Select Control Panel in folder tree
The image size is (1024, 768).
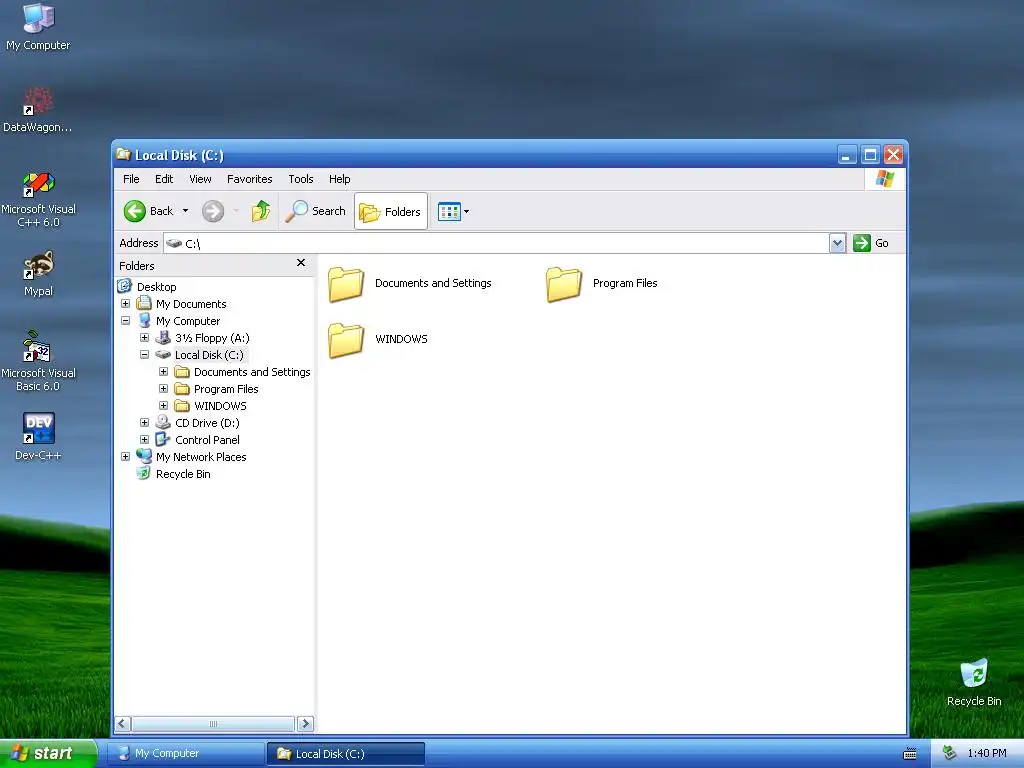207,440
